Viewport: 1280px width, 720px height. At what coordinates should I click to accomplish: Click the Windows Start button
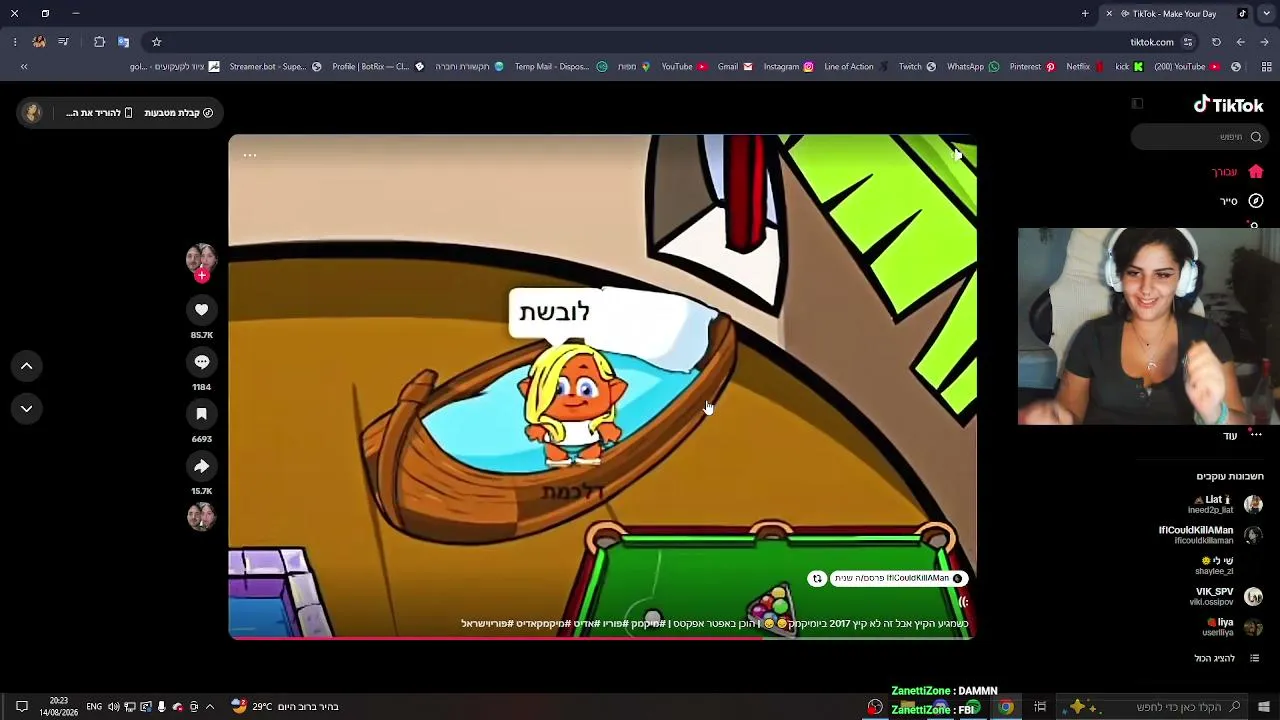point(1264,707)
